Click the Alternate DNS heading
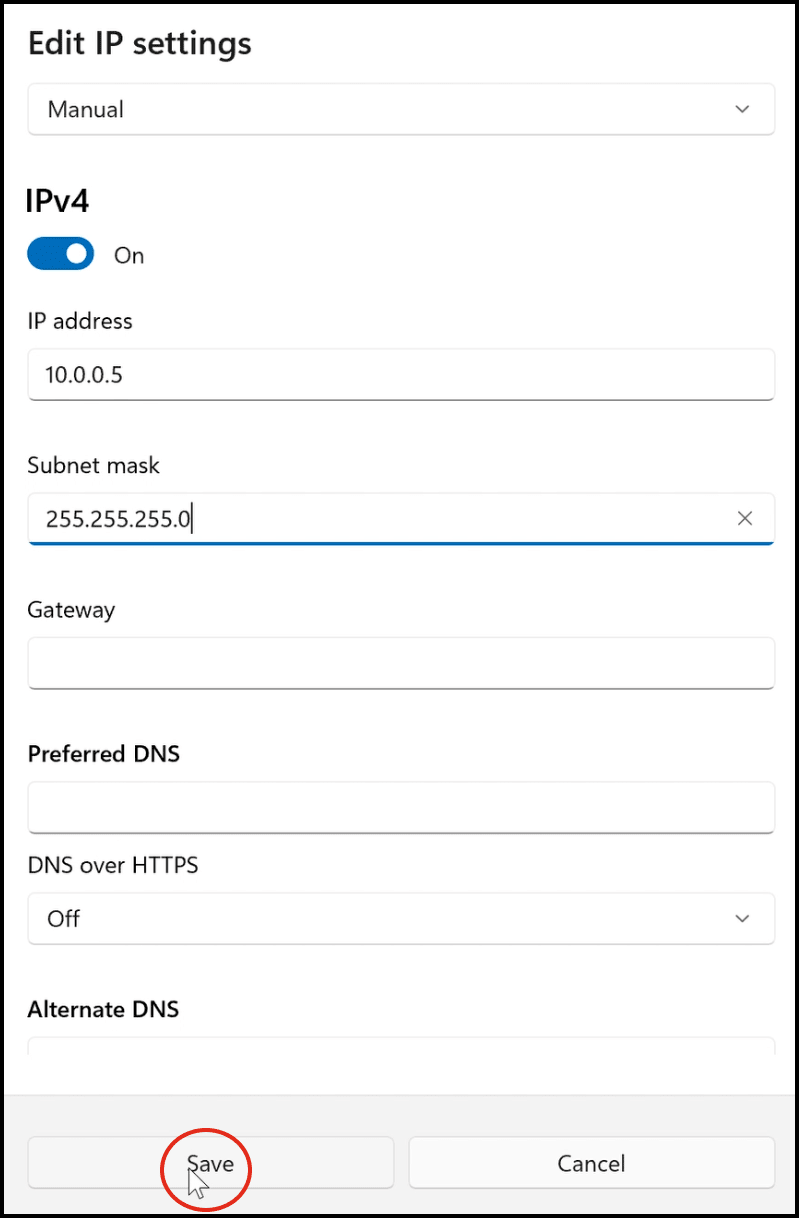 103,1009
